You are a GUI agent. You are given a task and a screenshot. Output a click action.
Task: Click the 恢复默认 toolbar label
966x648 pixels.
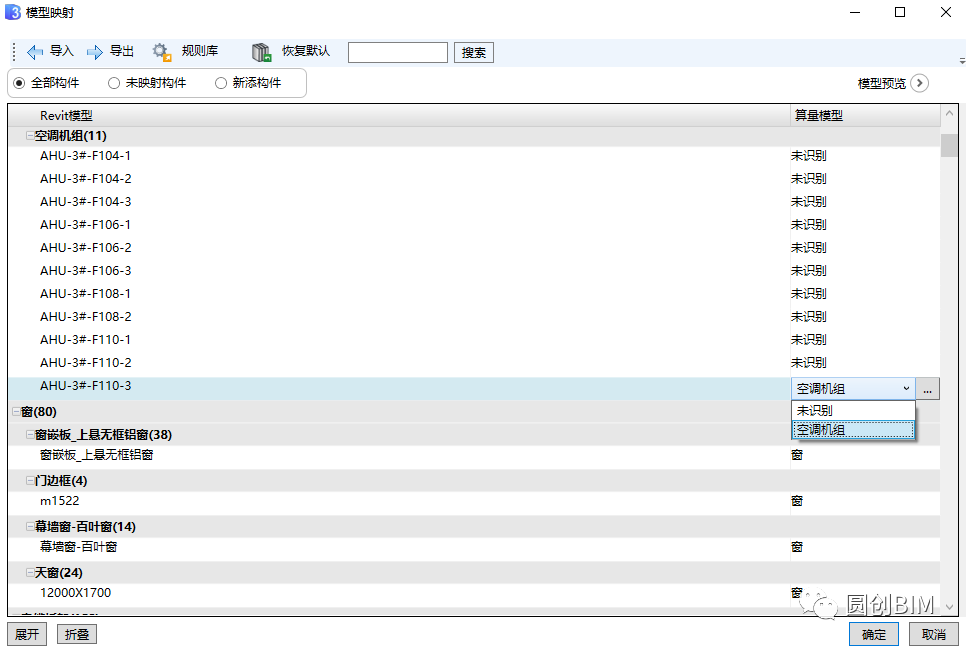point(306,51)
